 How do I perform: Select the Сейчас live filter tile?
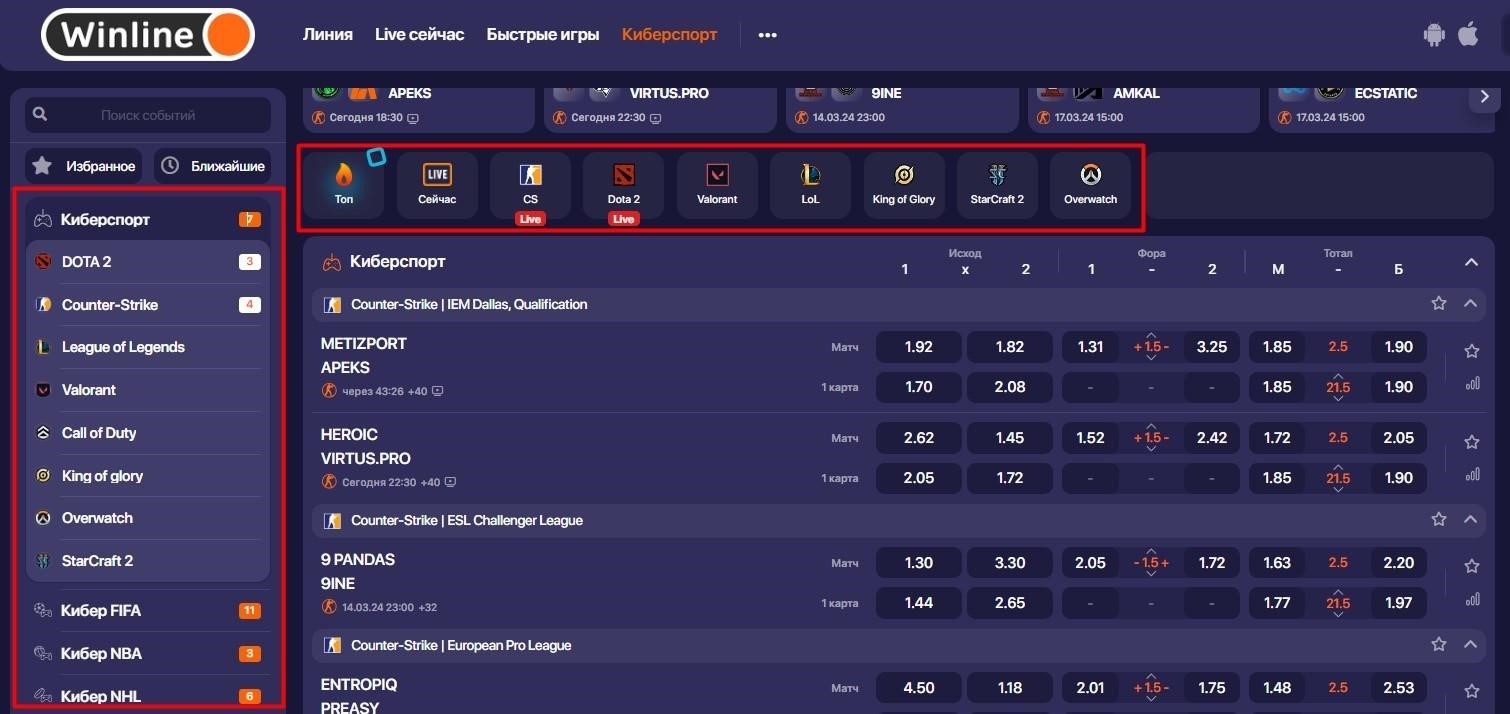(x=437, y=185)
